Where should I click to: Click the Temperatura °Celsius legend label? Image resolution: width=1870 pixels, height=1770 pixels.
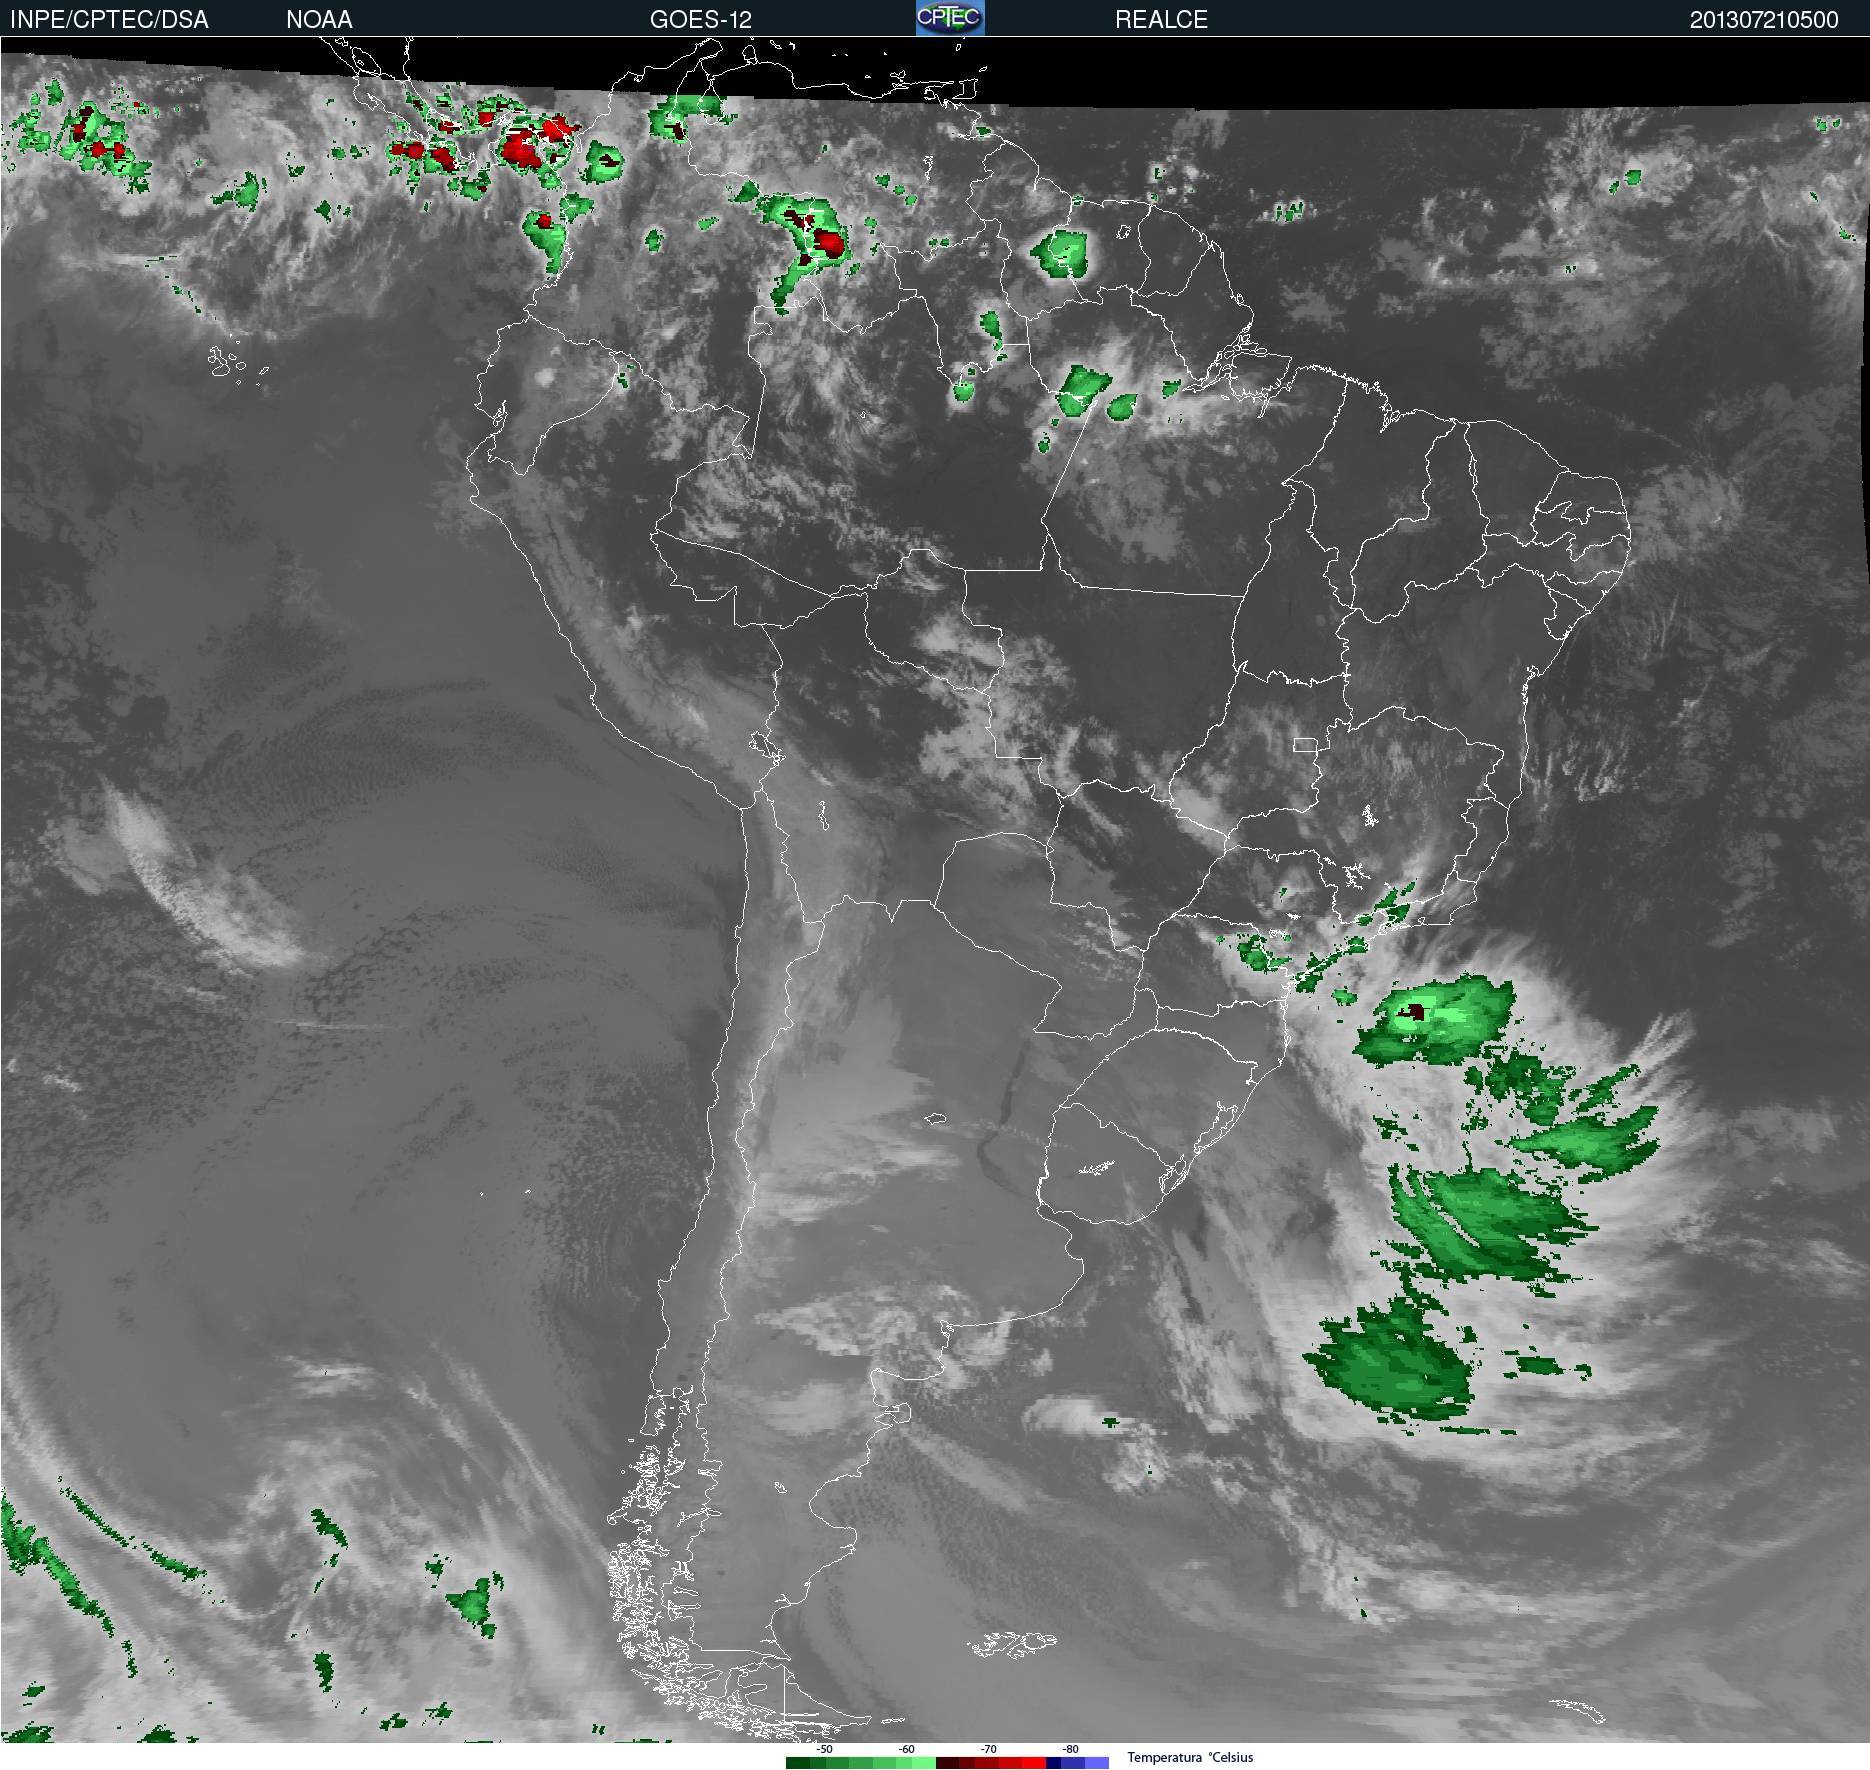(1190, 1757)
